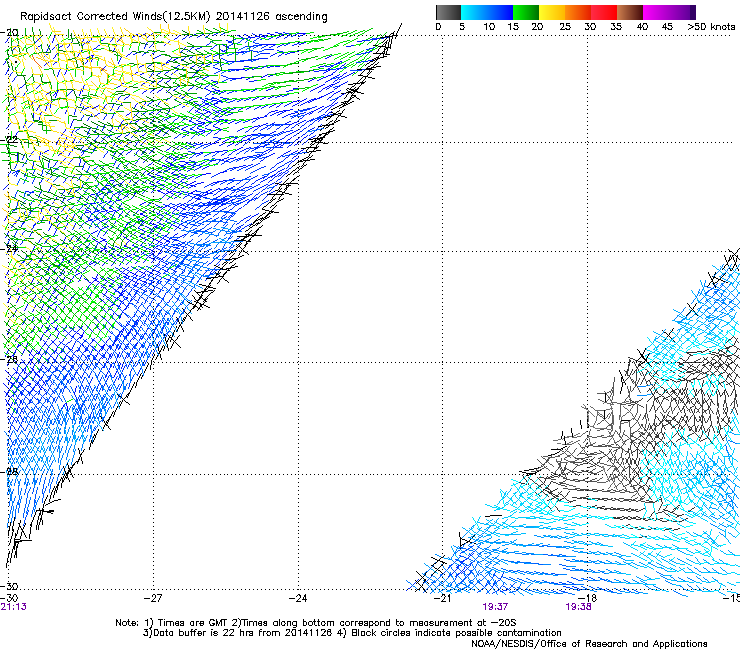Click the '45' legend tick label
This screenshot has height=650, width=740.
(667, 27)
